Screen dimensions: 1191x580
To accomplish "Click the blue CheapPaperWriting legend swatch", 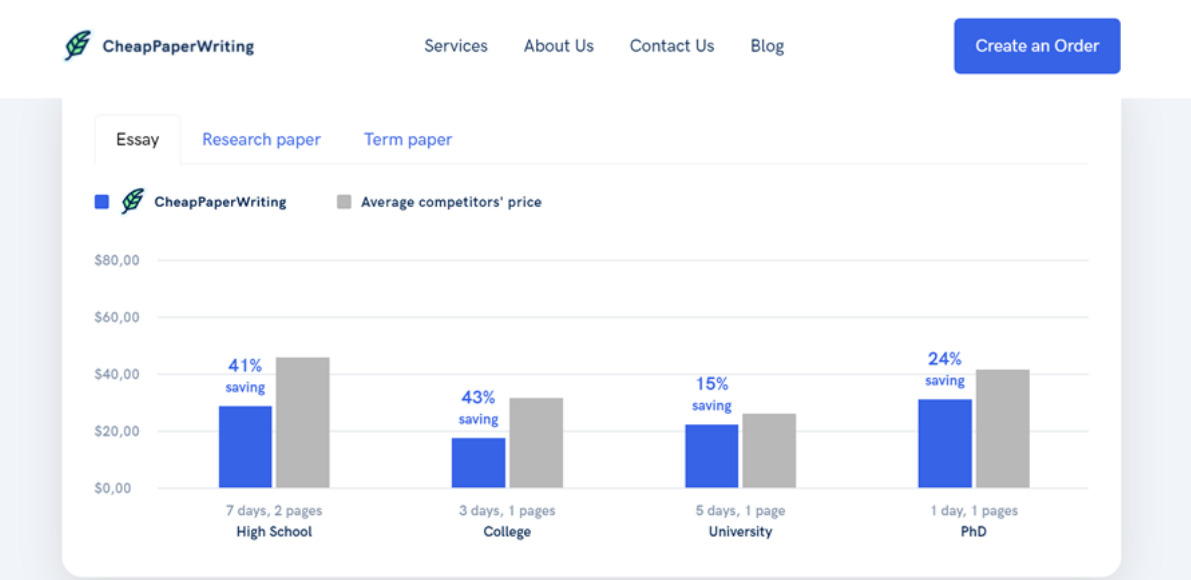I will pyautogui.click(x=102, y=202).
